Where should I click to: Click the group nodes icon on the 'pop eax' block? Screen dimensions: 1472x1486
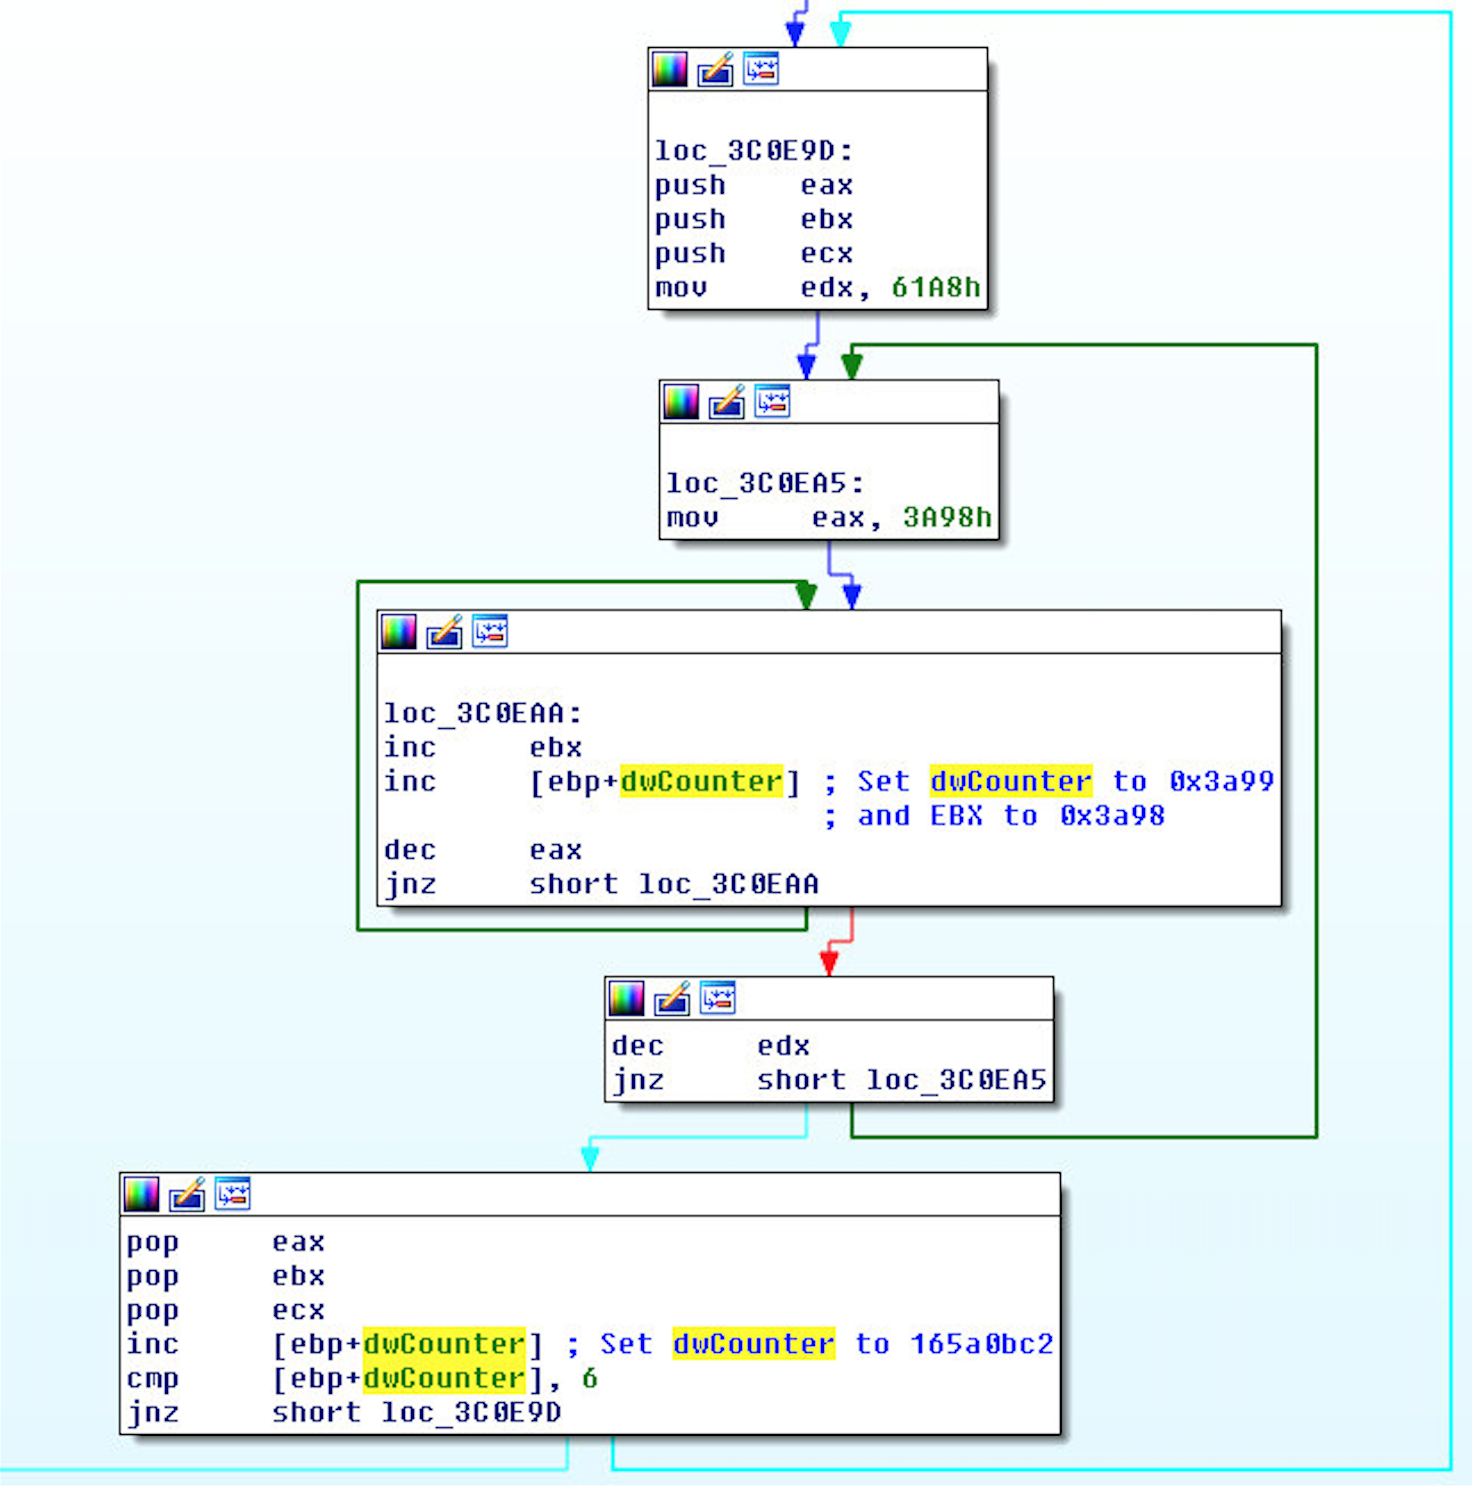[232, 1194]
